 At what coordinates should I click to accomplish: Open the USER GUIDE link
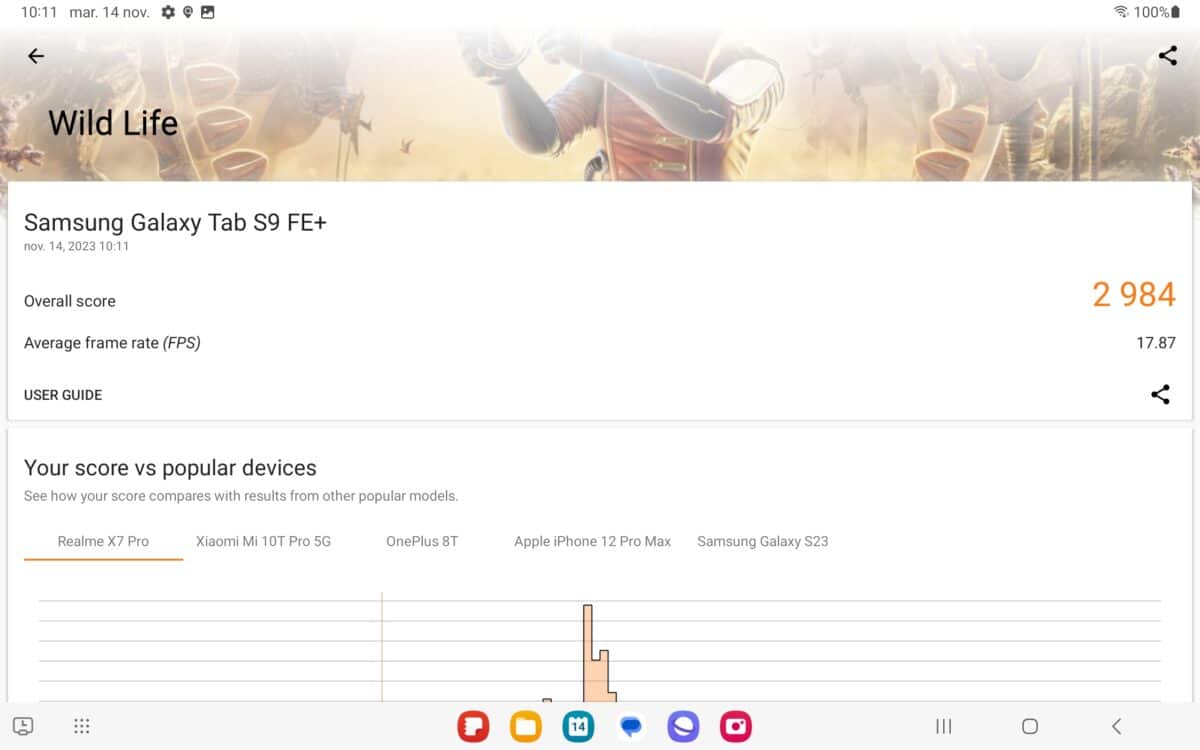tap(63, 395)
